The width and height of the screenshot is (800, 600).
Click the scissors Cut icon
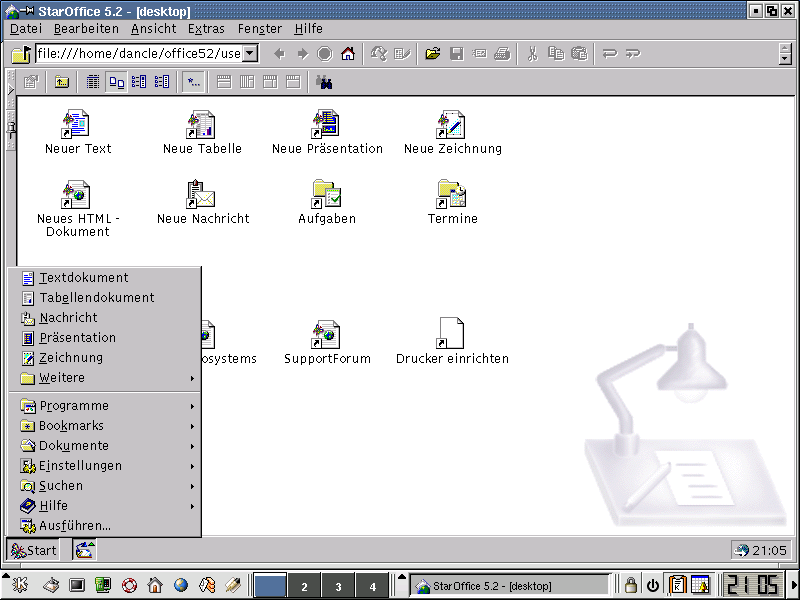click(533, 54)
